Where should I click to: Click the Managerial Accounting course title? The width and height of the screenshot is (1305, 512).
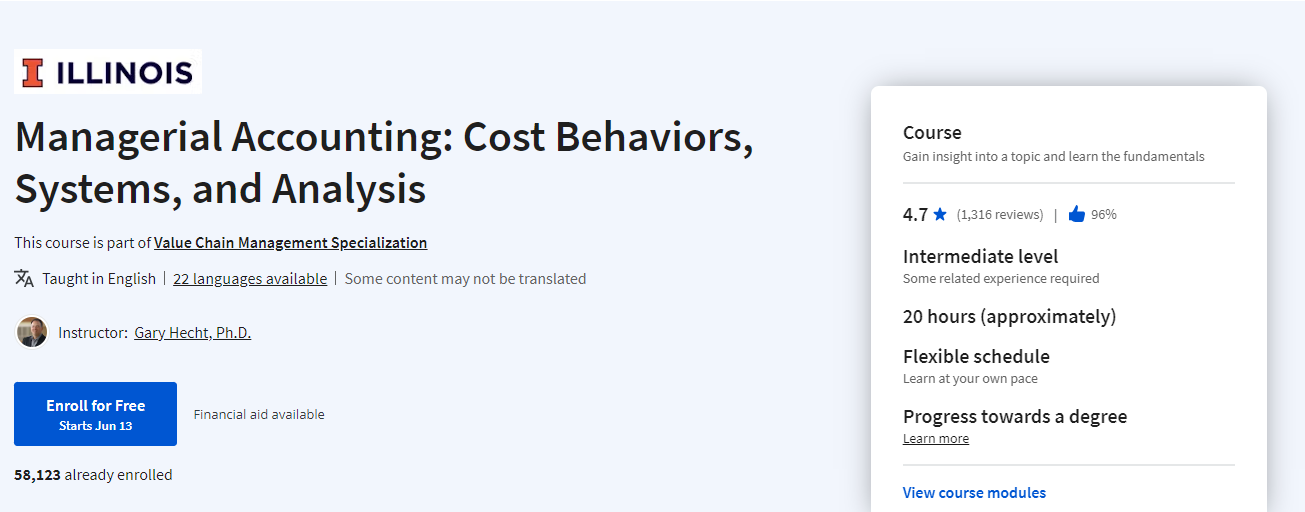coord(384,163)
